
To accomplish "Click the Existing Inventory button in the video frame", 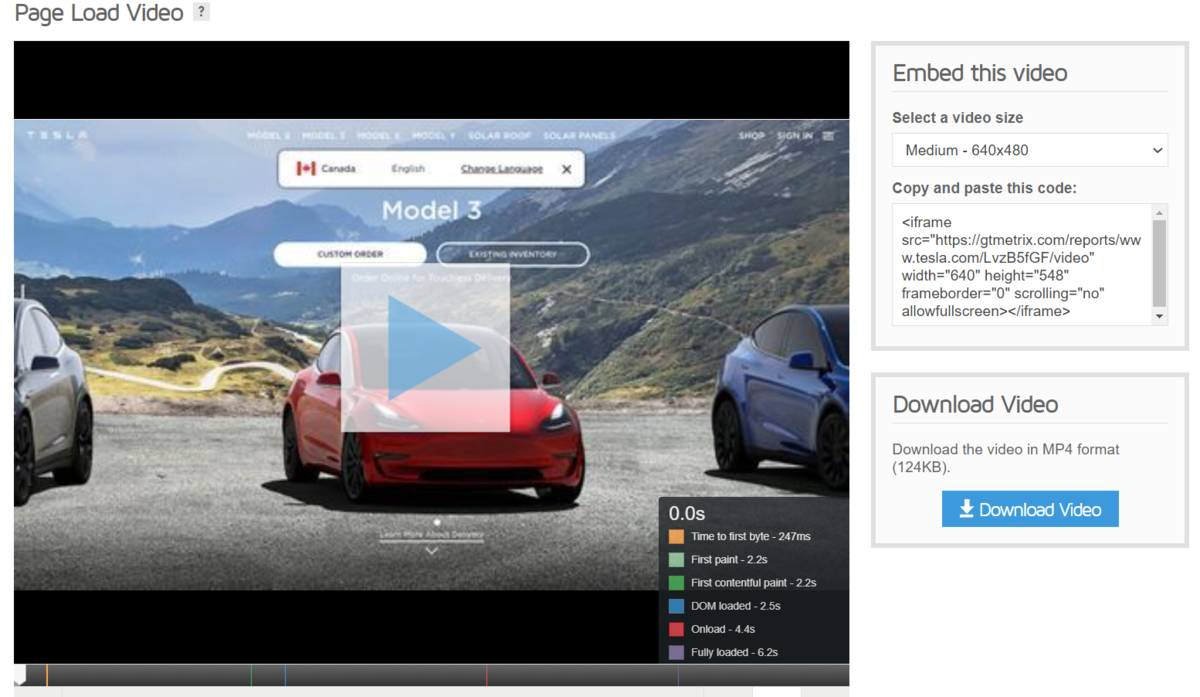I will (x=513, y=254).
